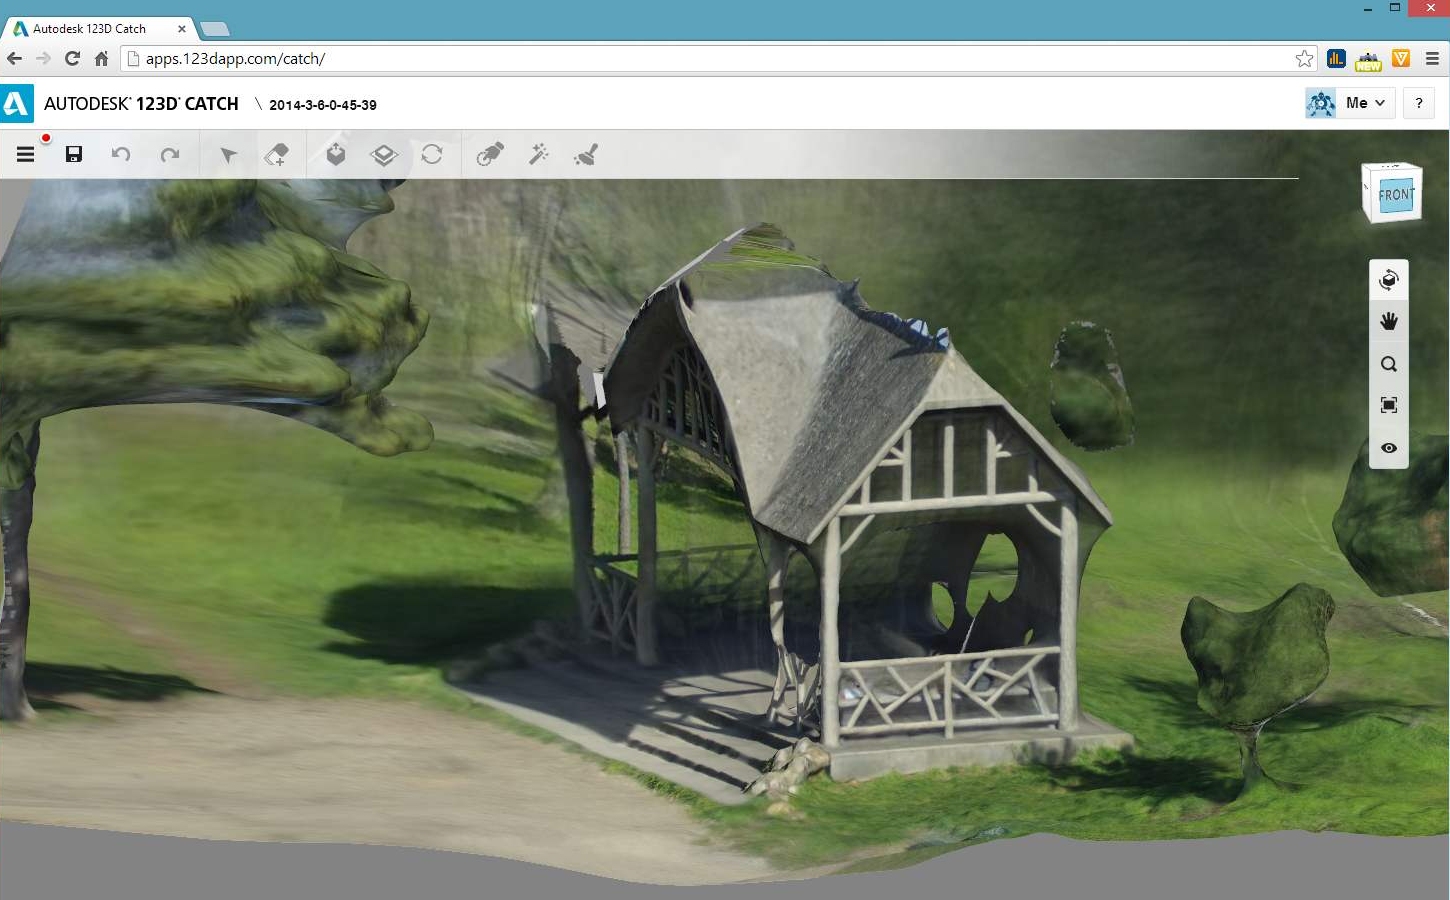Click the Autodesk logo icon
Screen dimensions: 1450x900
16,103
